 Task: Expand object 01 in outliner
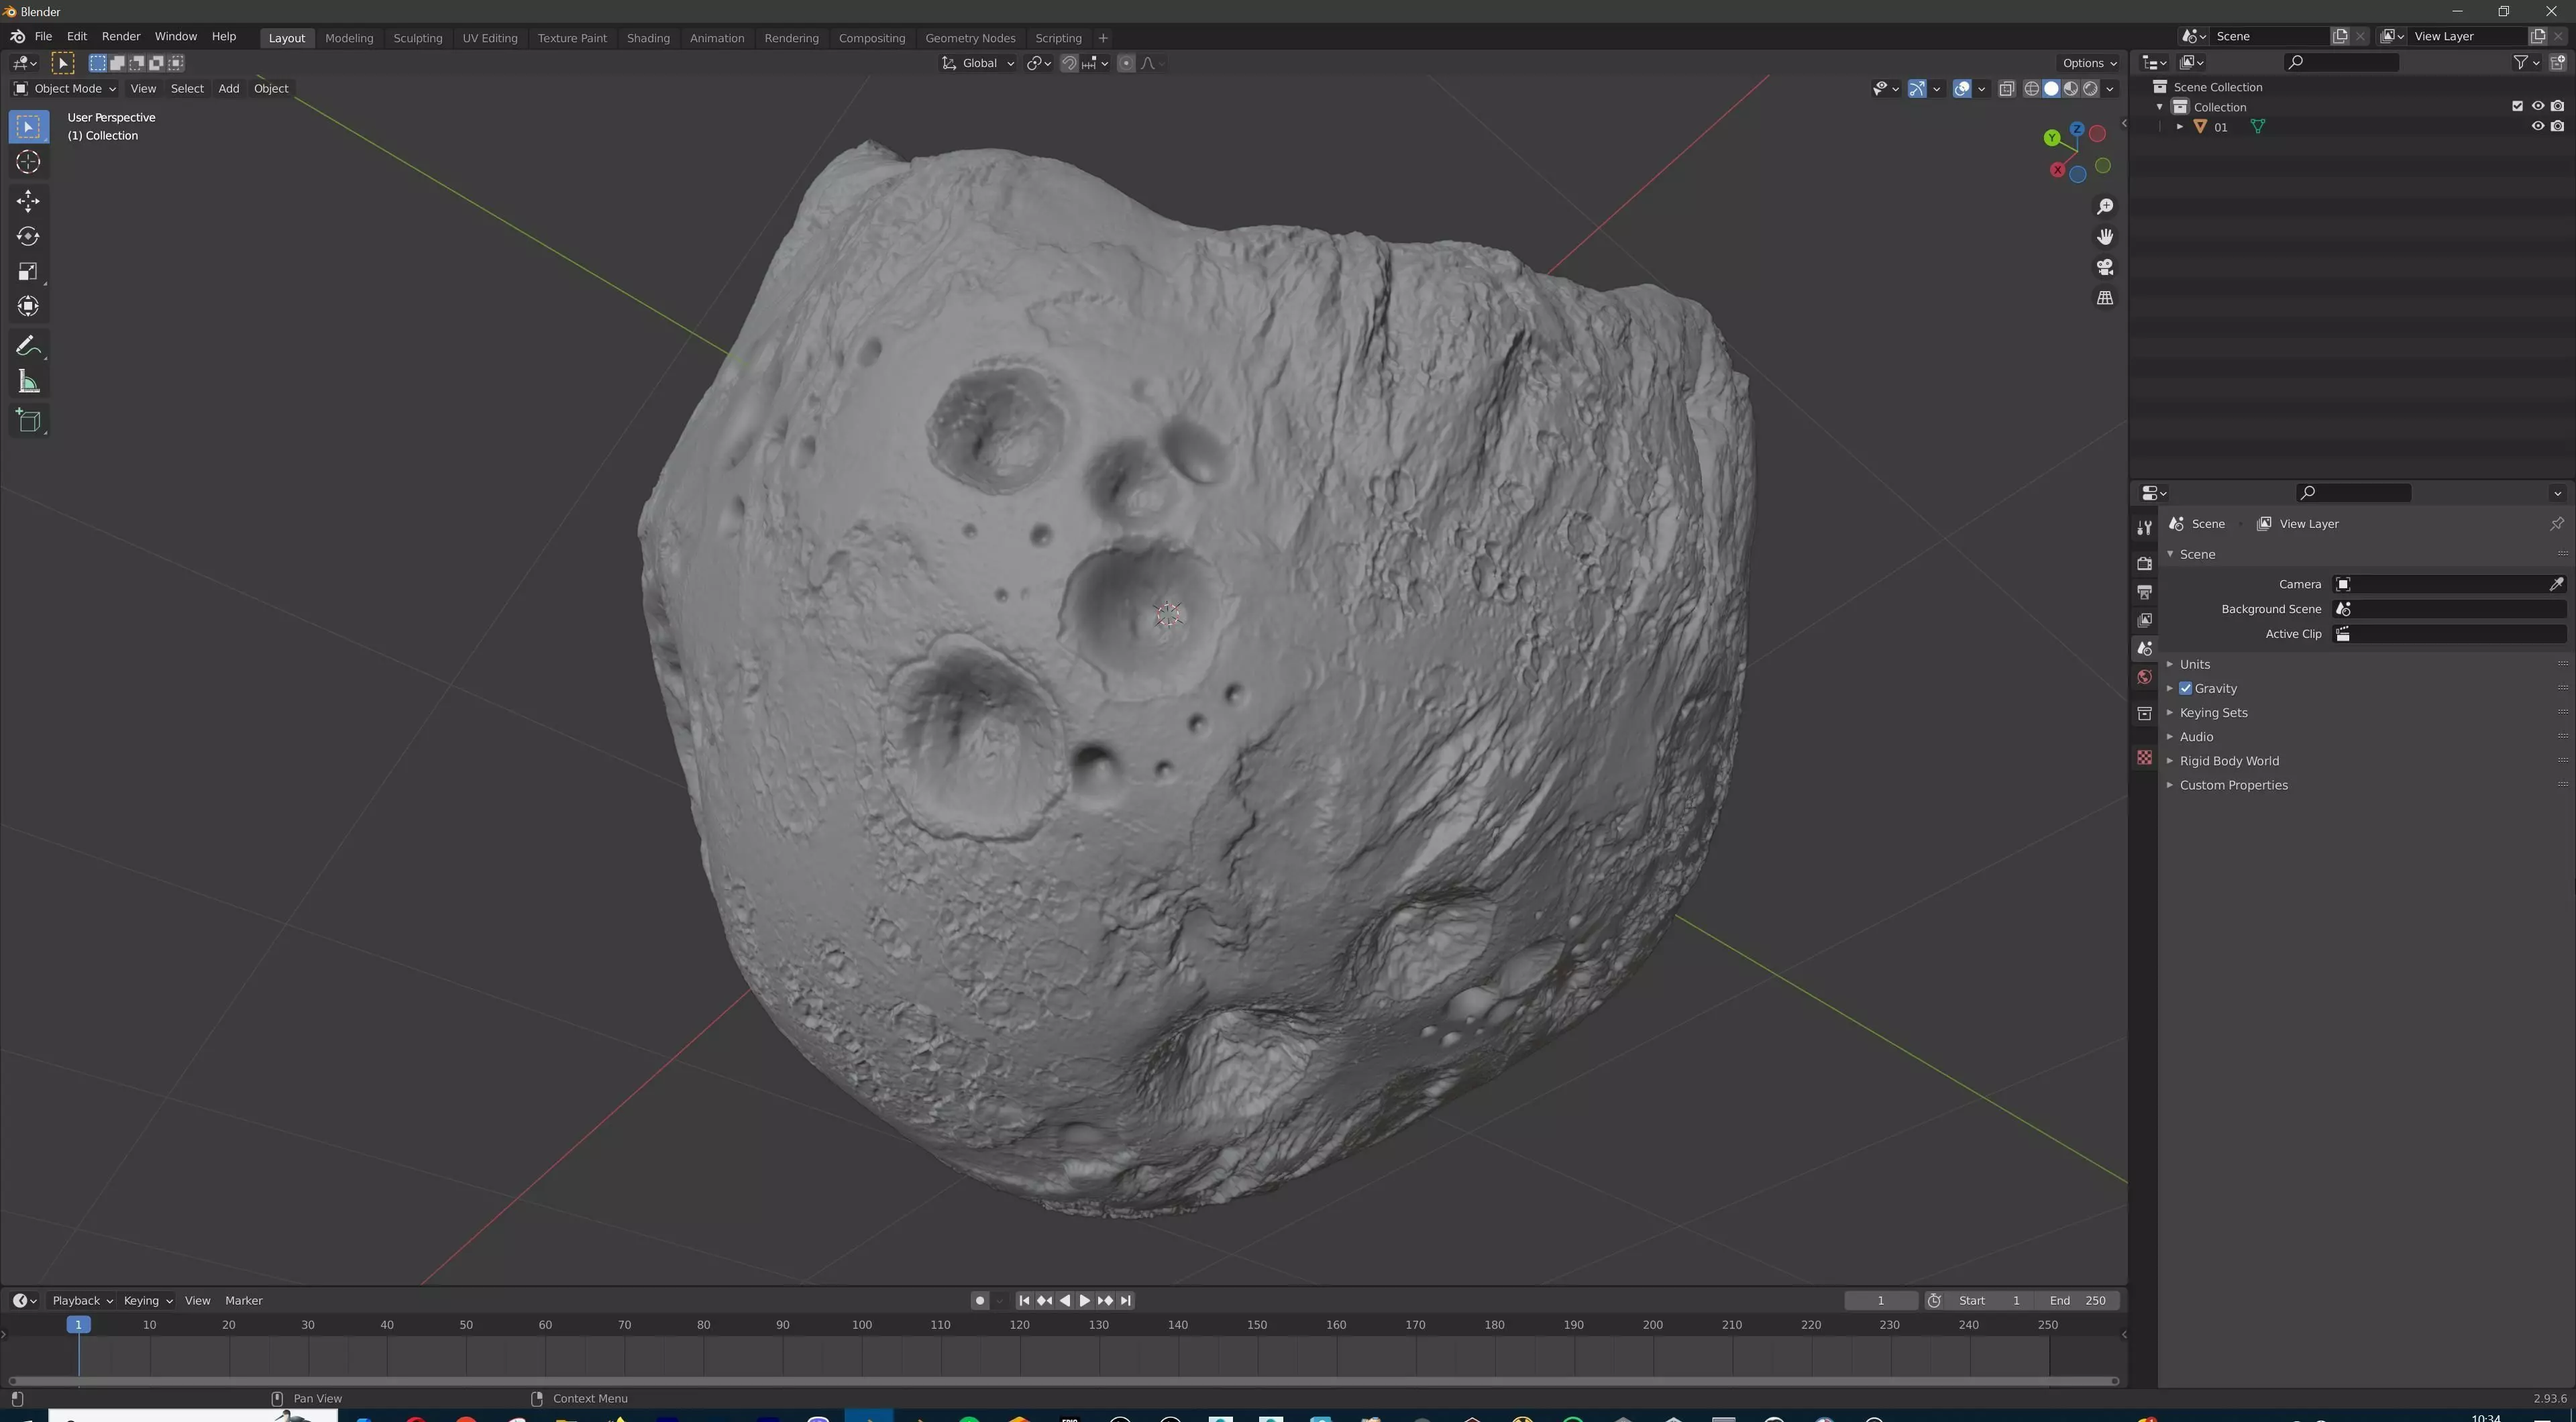click(x=2179, y=127)
